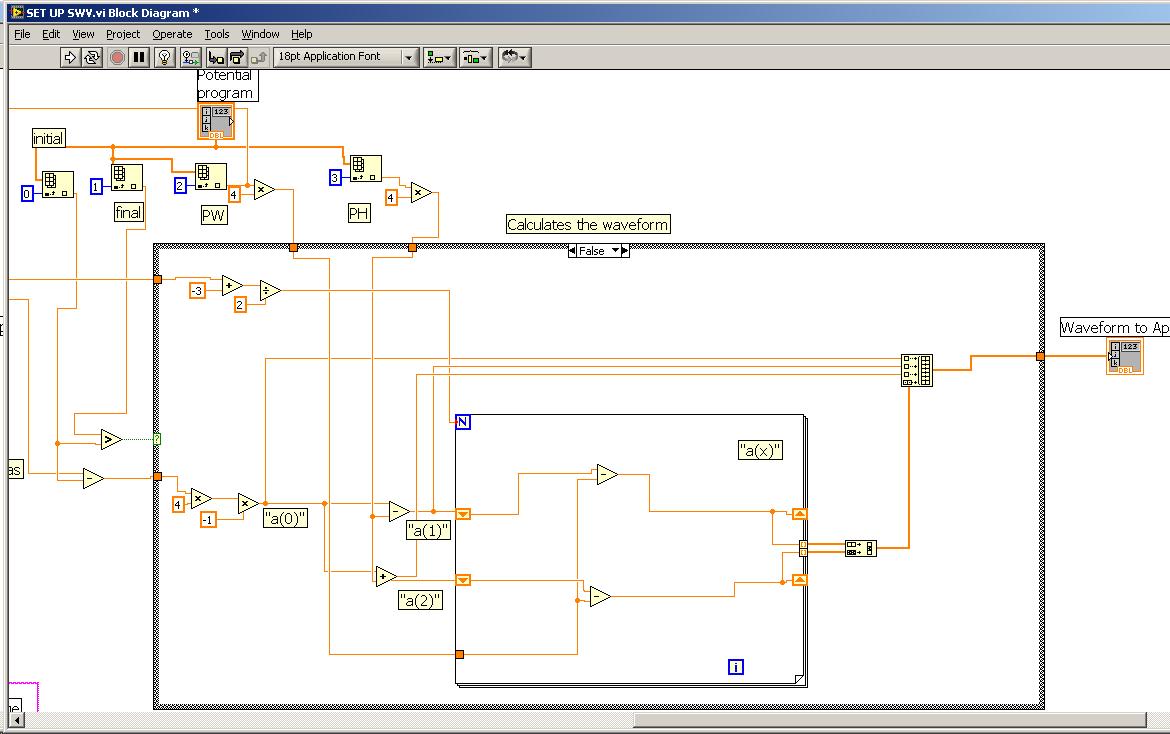Click the Pause button
The width and height of the screenshot is (1170, 734).
[140, 58]
